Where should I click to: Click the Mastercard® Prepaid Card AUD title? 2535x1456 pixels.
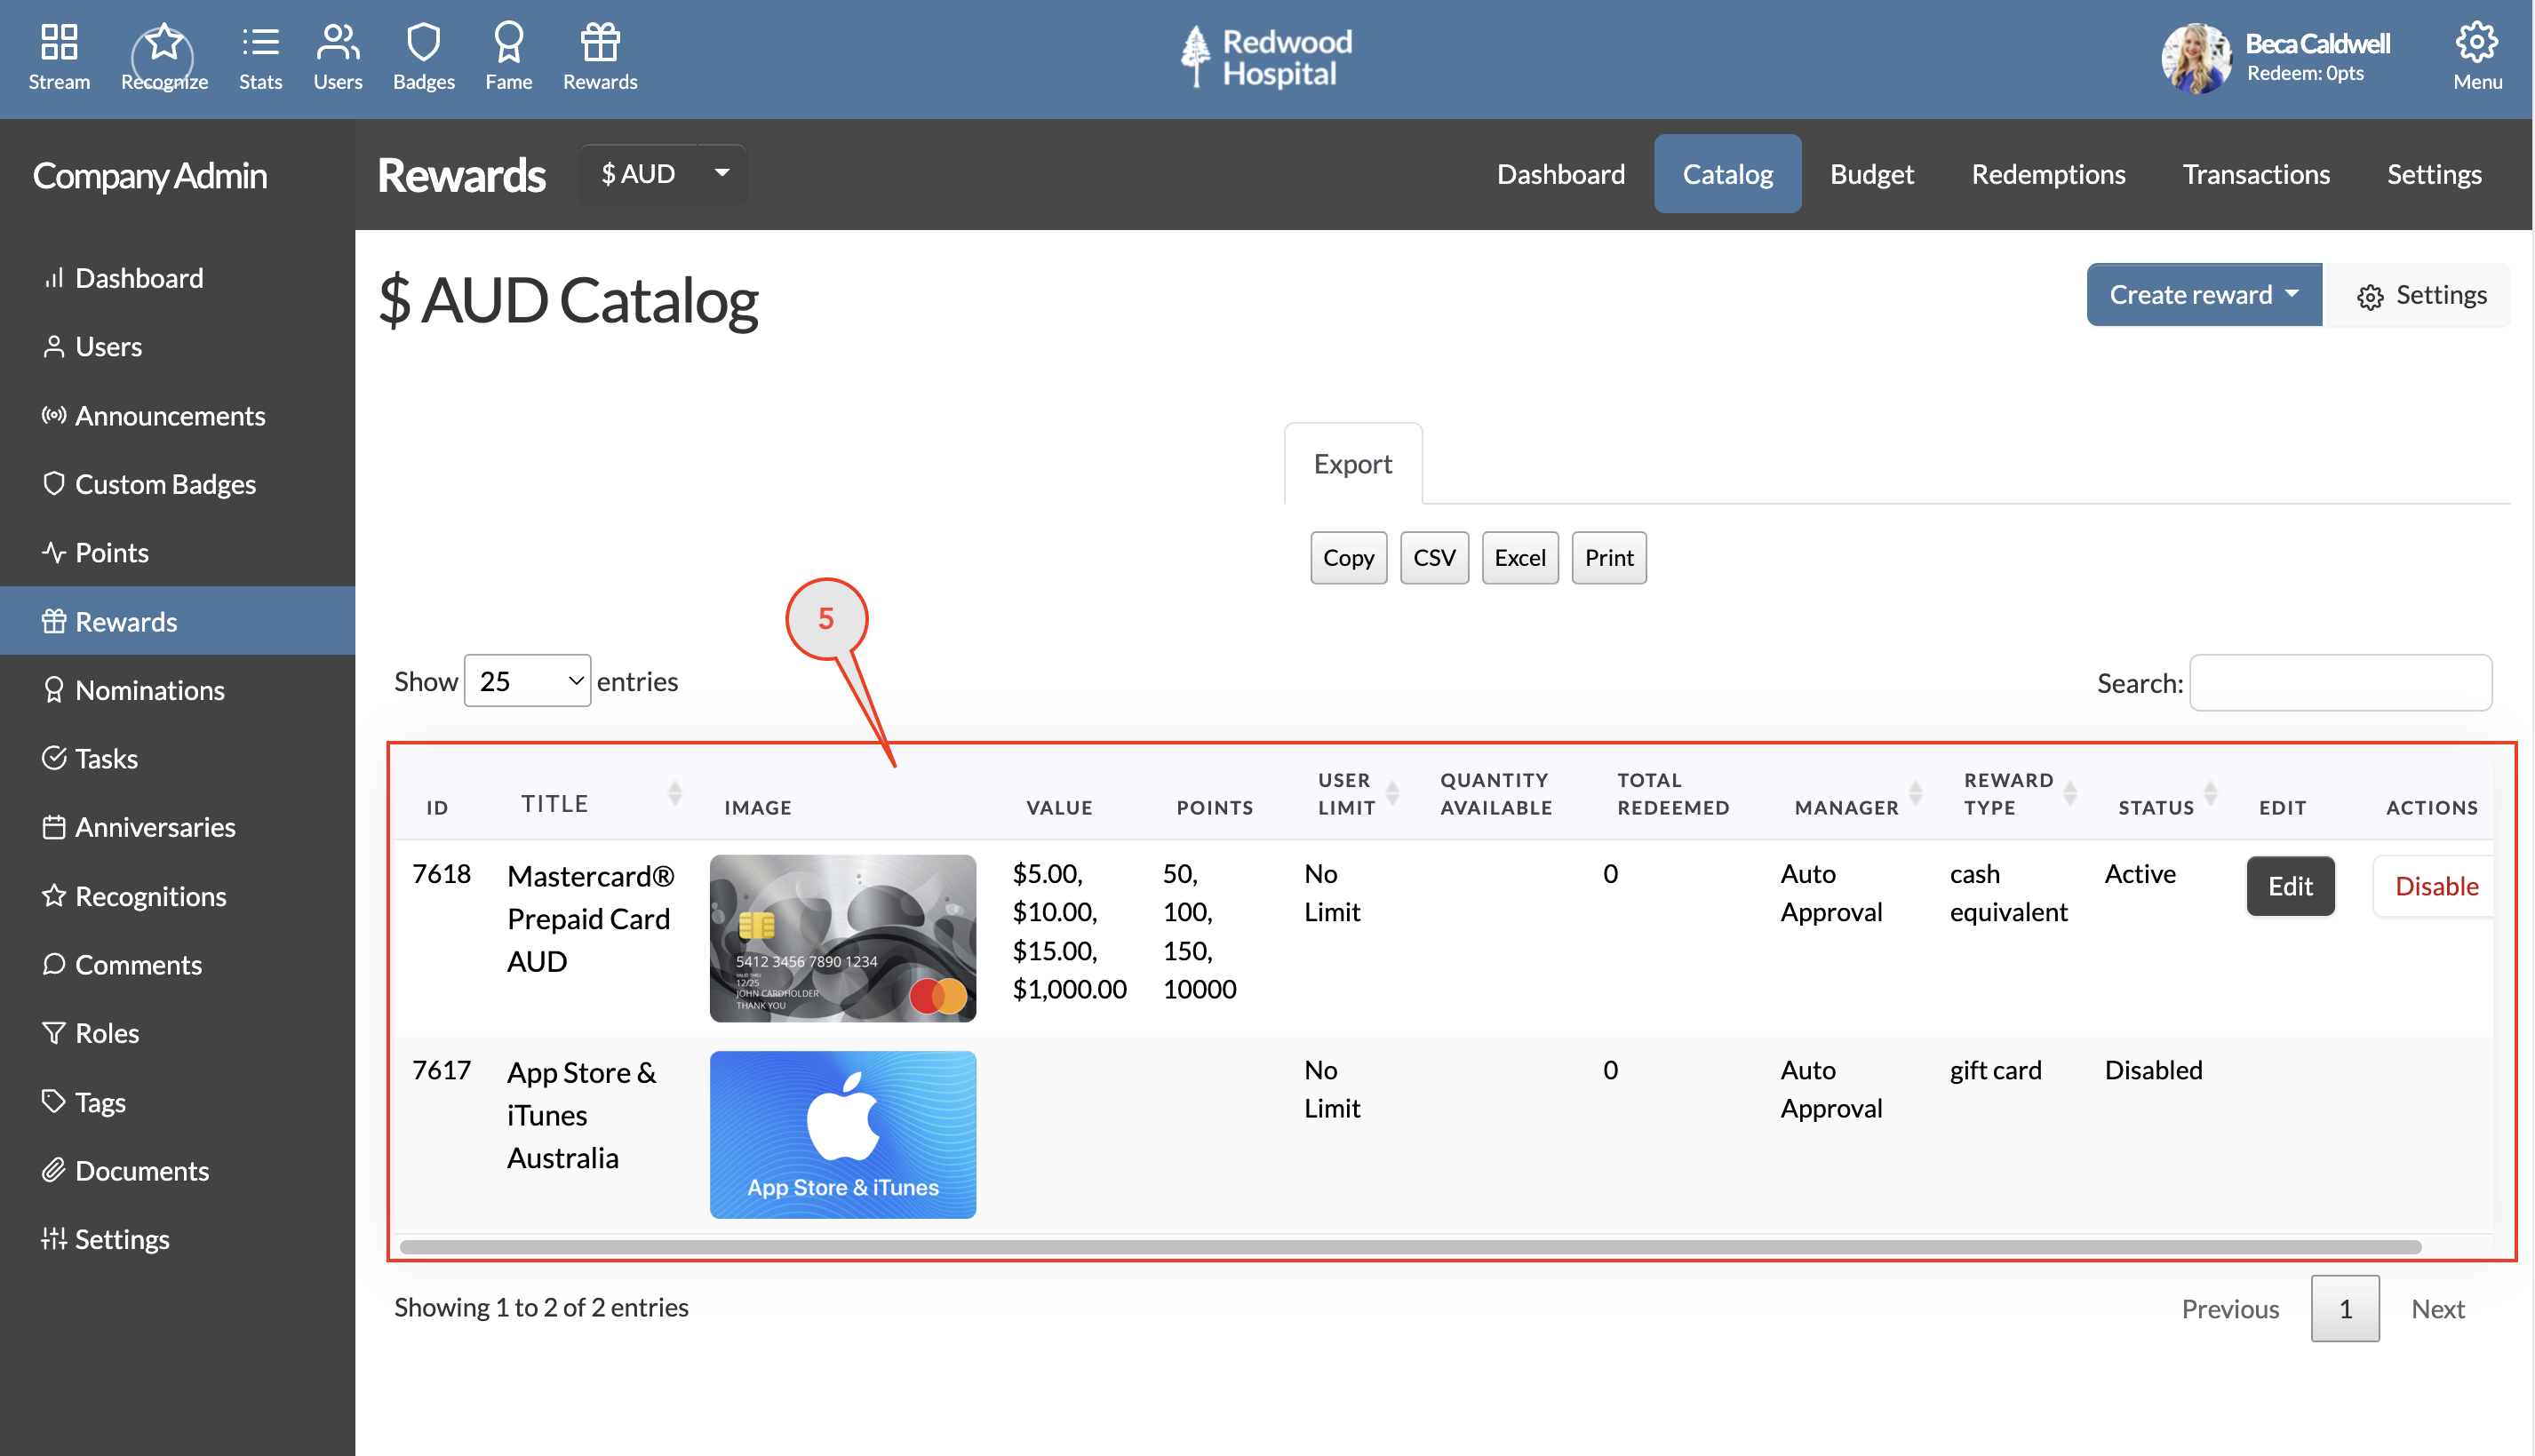[590, 919]
